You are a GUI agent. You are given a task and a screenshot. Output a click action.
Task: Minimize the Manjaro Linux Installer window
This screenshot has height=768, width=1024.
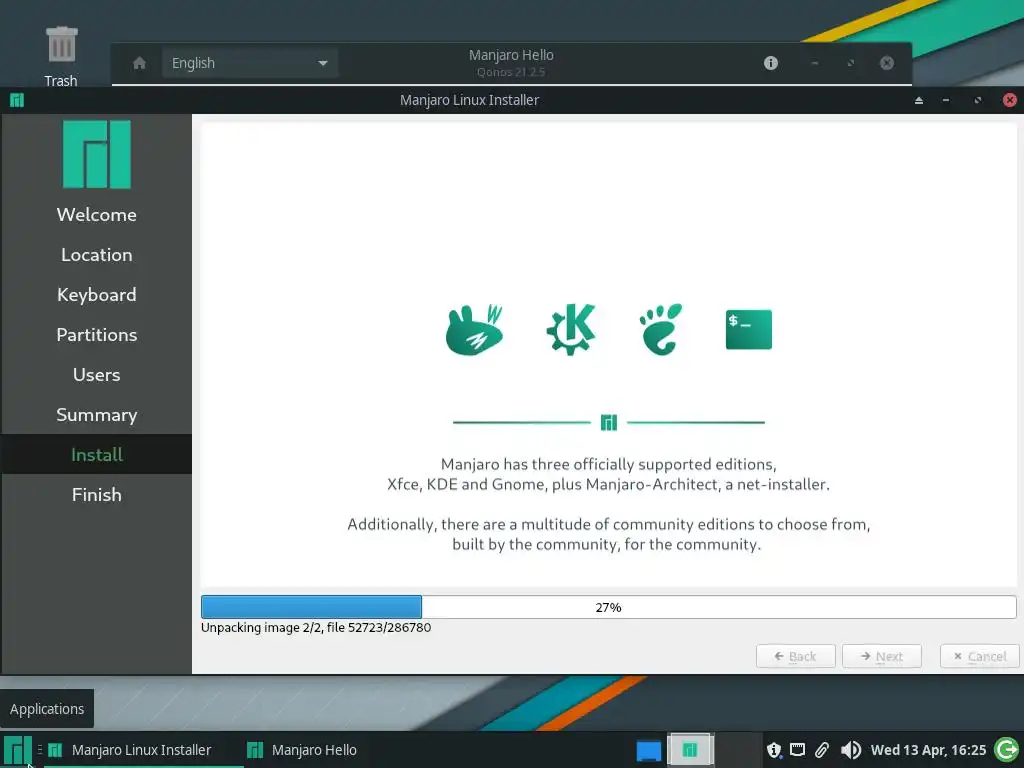pos(946,100)
